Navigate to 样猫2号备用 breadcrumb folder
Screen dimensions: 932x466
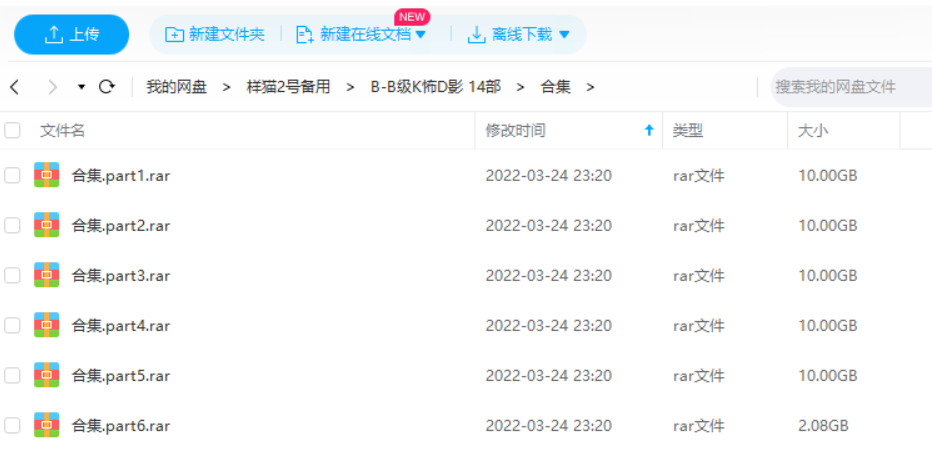click(x=288, y=87)
